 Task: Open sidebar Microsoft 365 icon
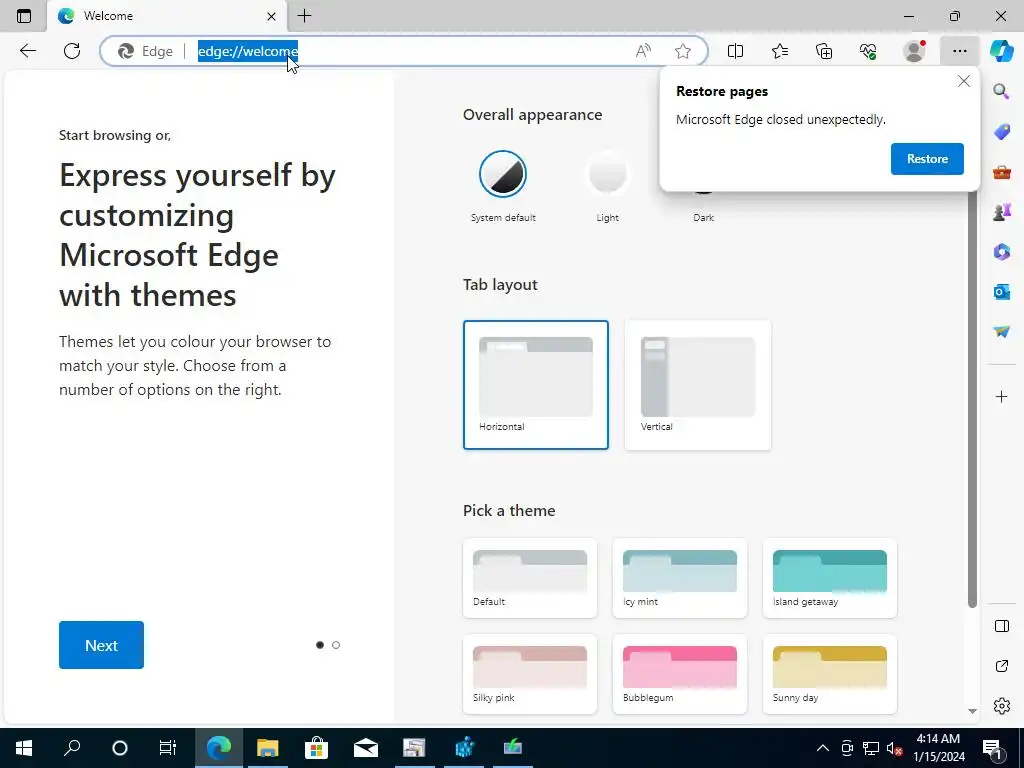1001,251
